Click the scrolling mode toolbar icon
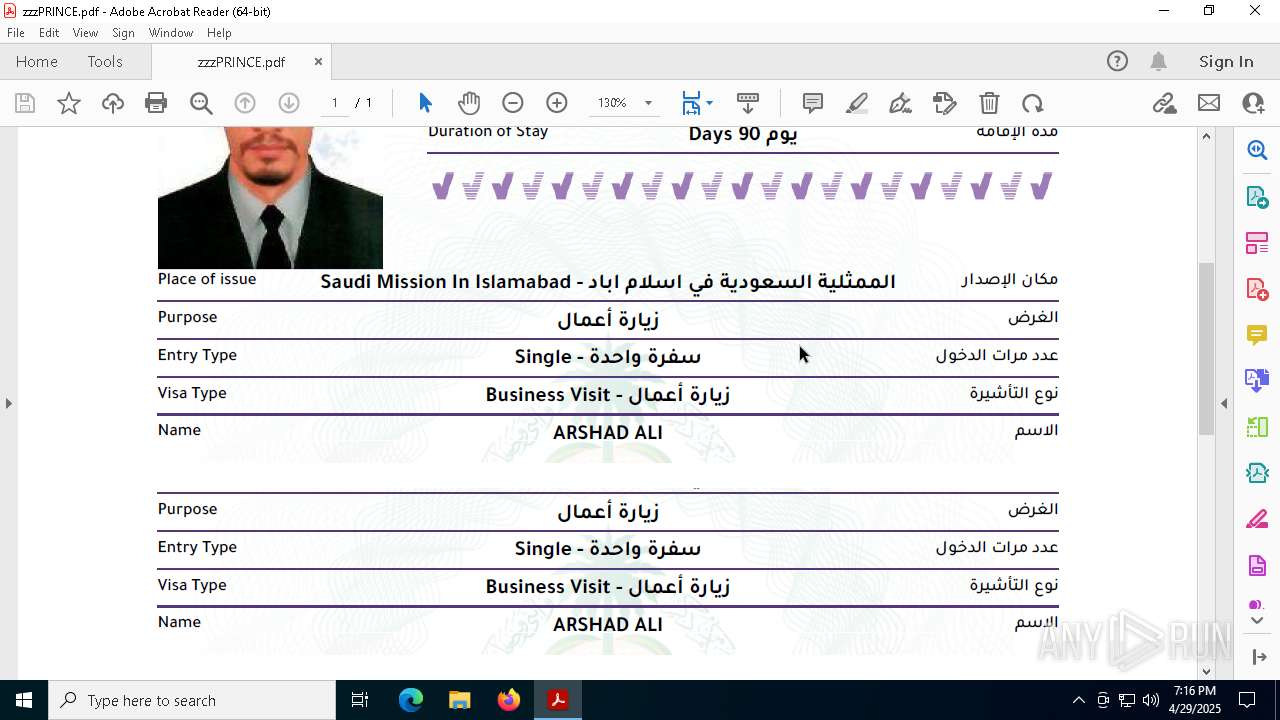Screen dimensions: 1280x720 tap(748, 103)
